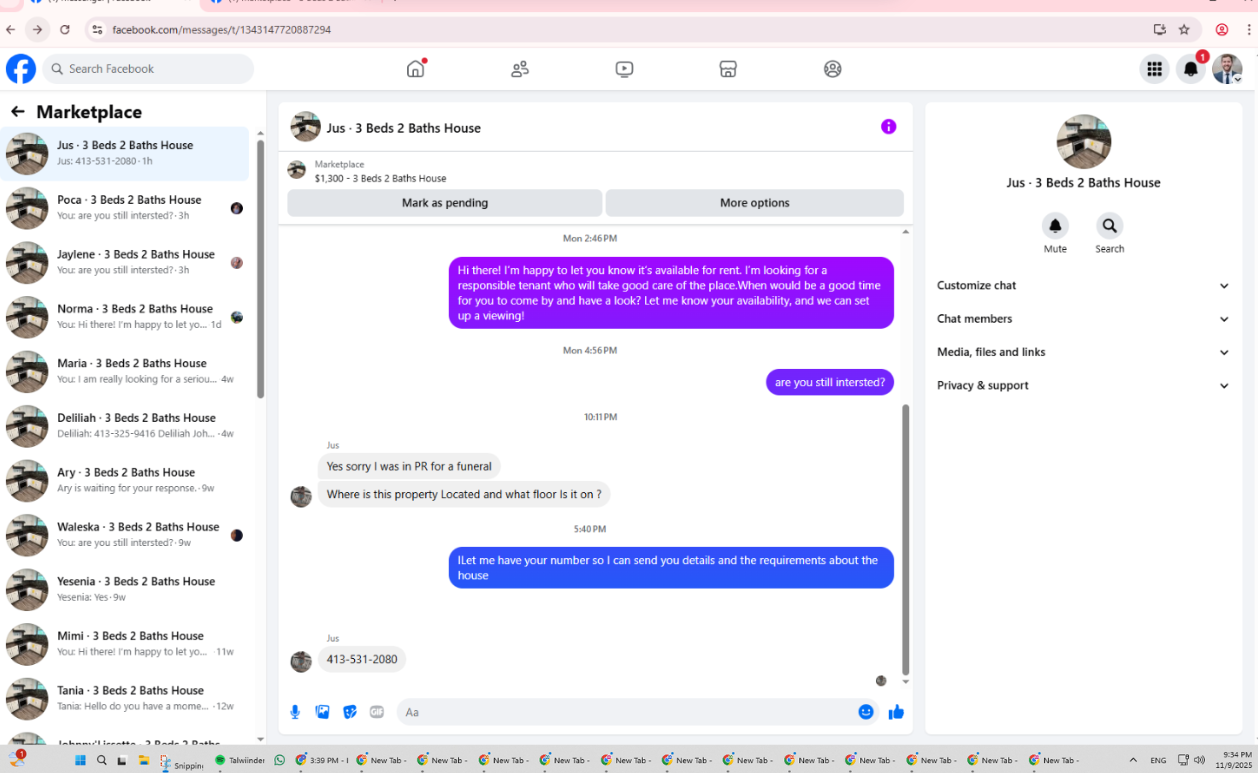The width and height of the screenshot is (1258, 773).
Task: Click Jus profile picture in right panel
Action: click(1083, 141)
